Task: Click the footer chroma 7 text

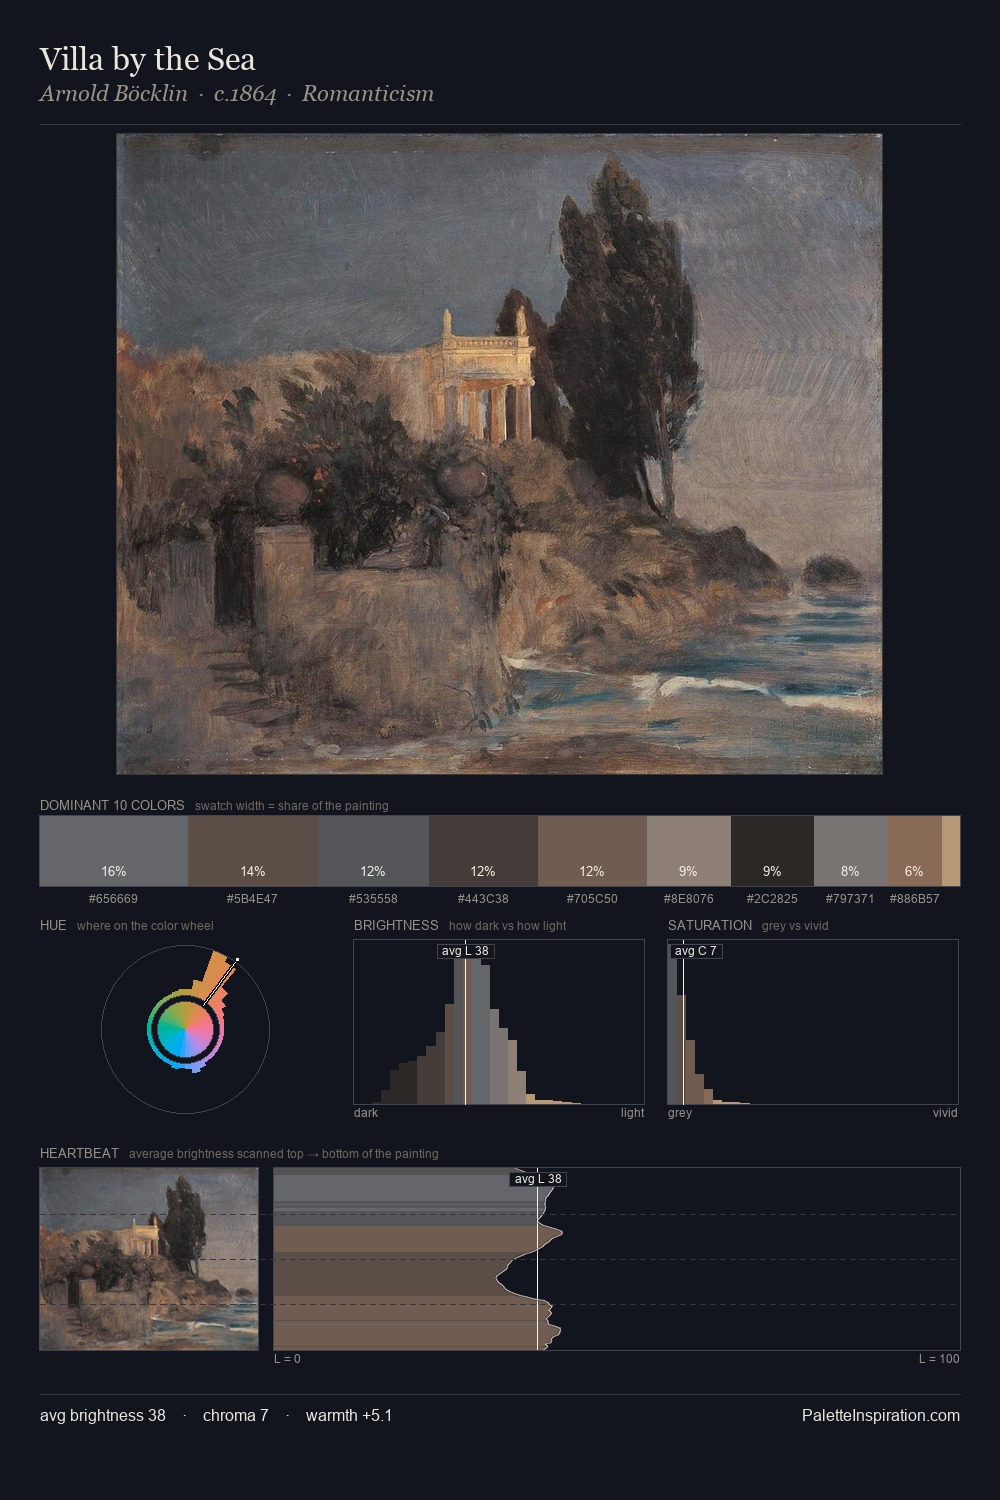Action: pos(236,1415)
